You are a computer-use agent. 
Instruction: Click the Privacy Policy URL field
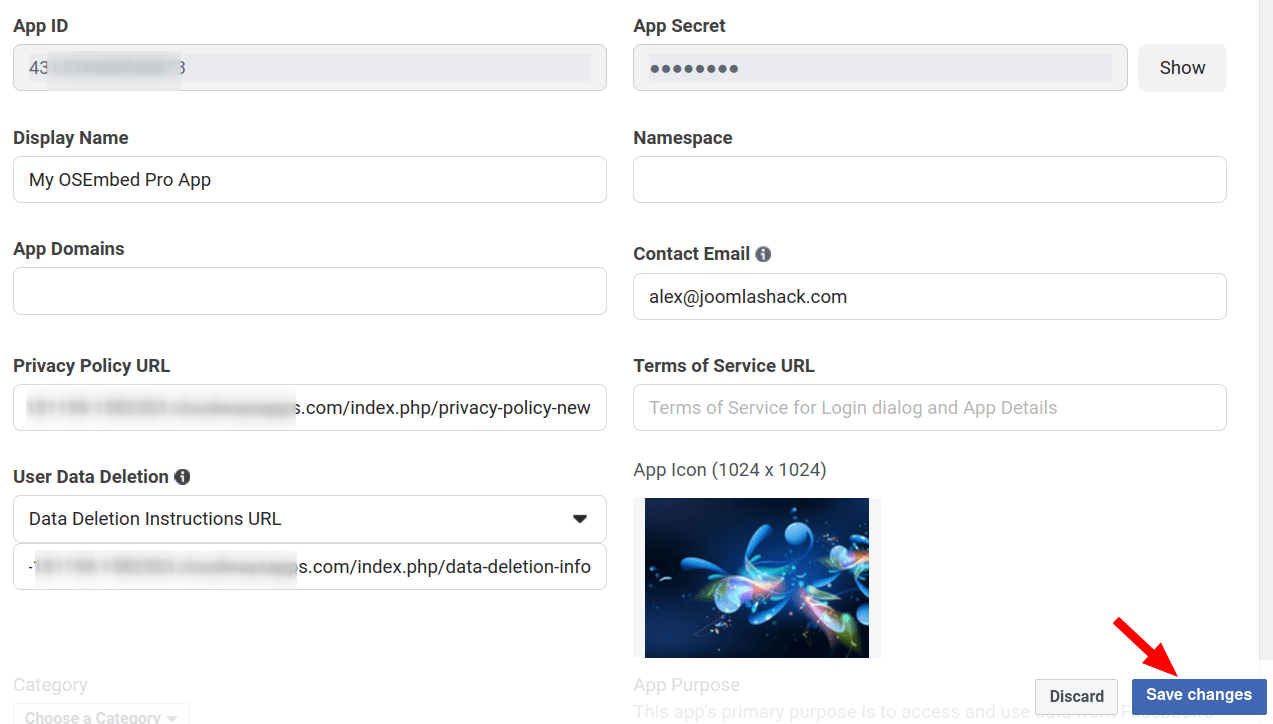[x=309, y=408]
